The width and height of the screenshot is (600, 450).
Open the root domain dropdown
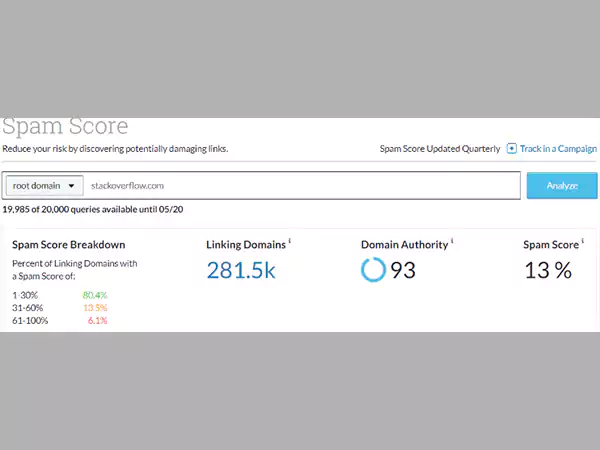coord(43,186)
